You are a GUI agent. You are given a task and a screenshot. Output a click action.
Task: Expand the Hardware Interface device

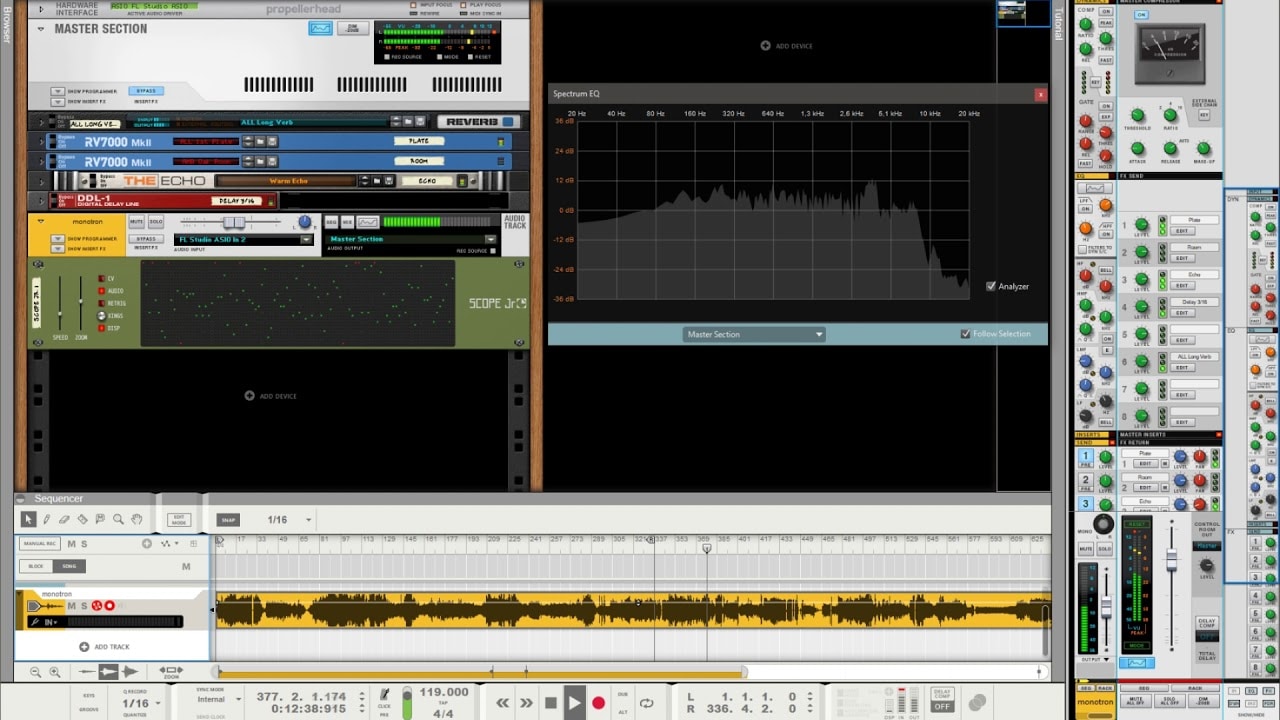click(x=41, y=8)
